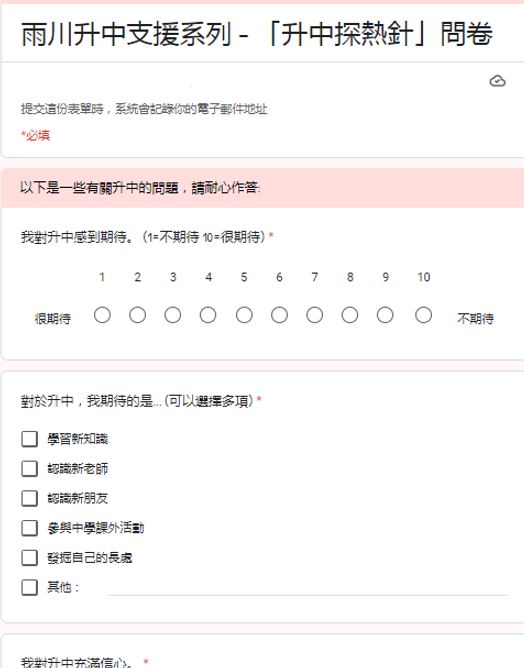Select rating 8 radio button
The height and width of the screenshot is (668, 524).
point(350,315)
